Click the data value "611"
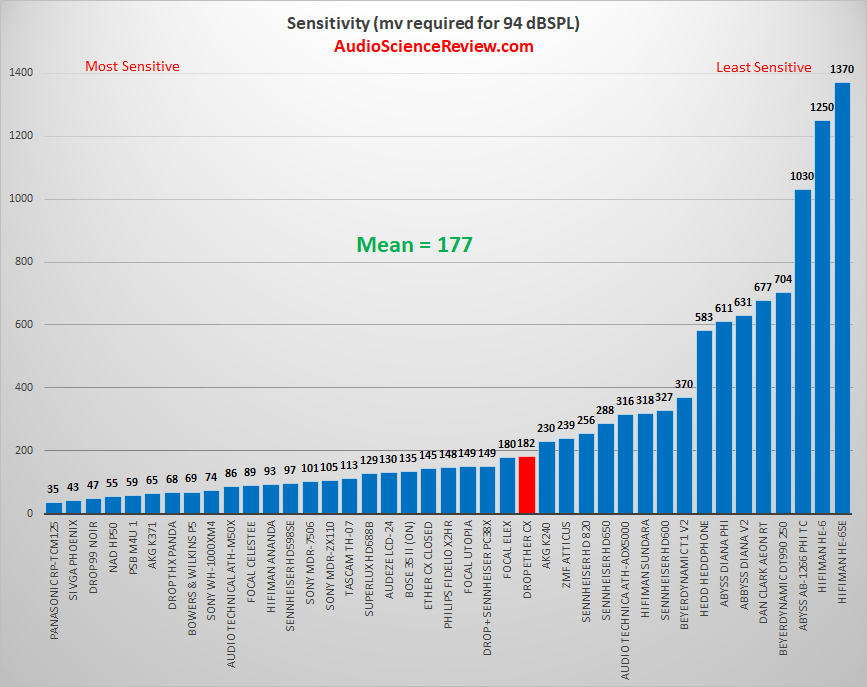 724,308
